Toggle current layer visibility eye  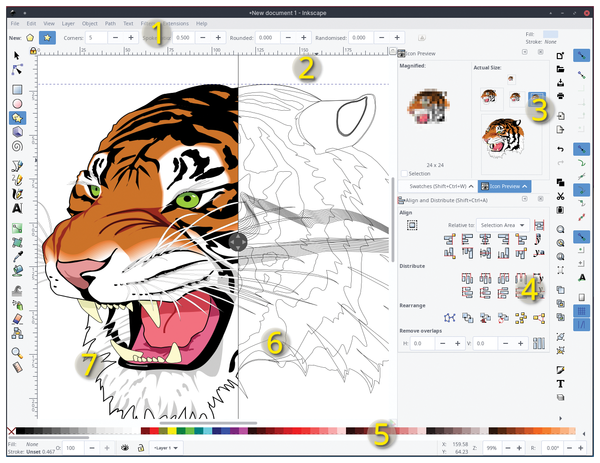coord(125,447)
